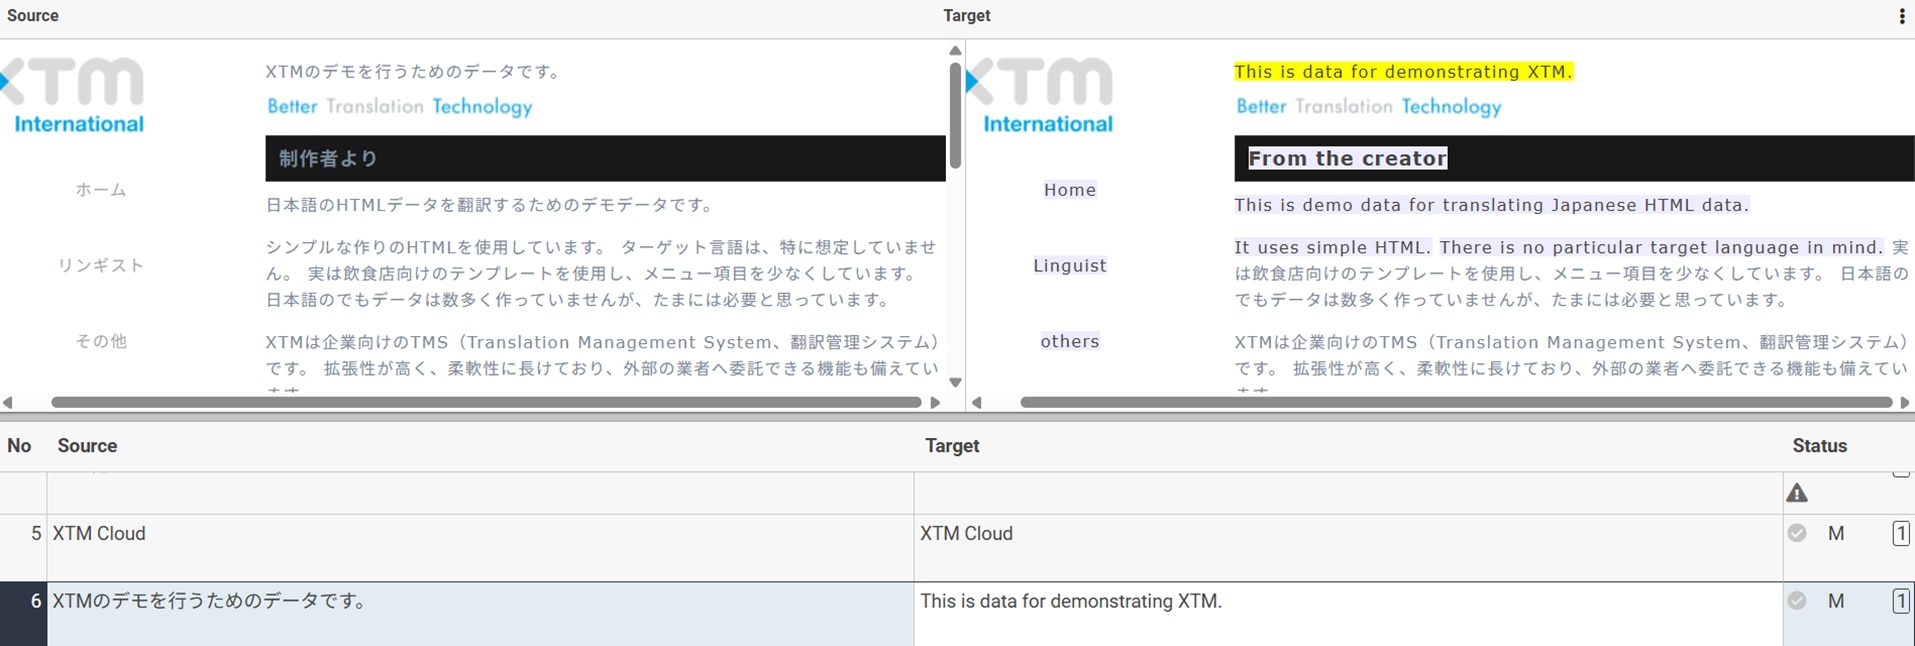Open the three-dot options menu in preview header
The image size is (1915, 646).
coord(1901,16)
